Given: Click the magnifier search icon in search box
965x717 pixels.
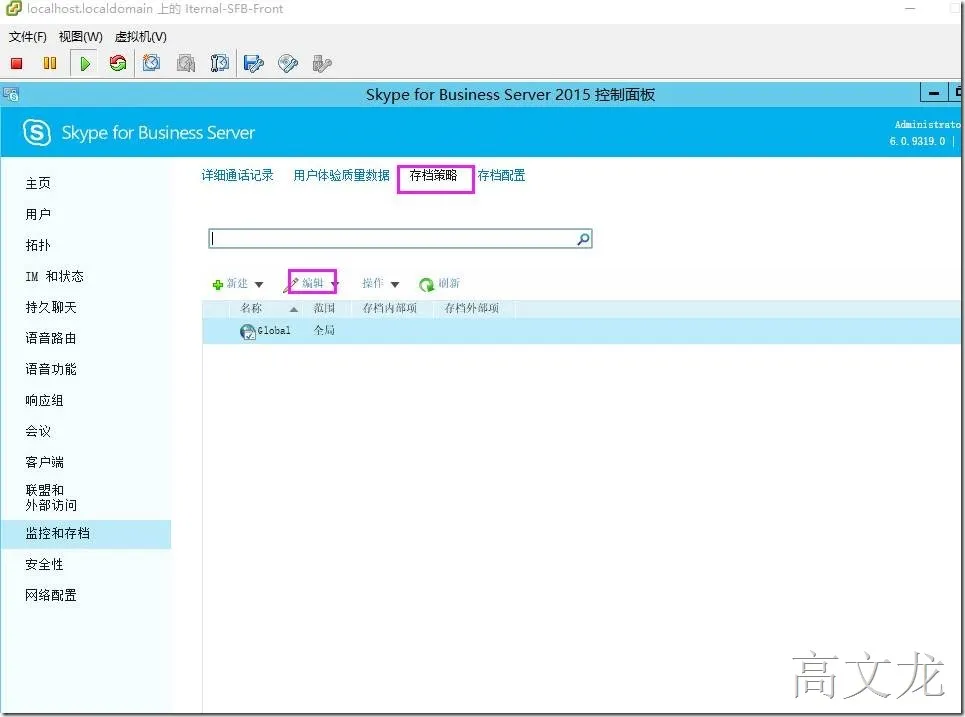Looking at the screenshot, I should click(x=583, y=239).
